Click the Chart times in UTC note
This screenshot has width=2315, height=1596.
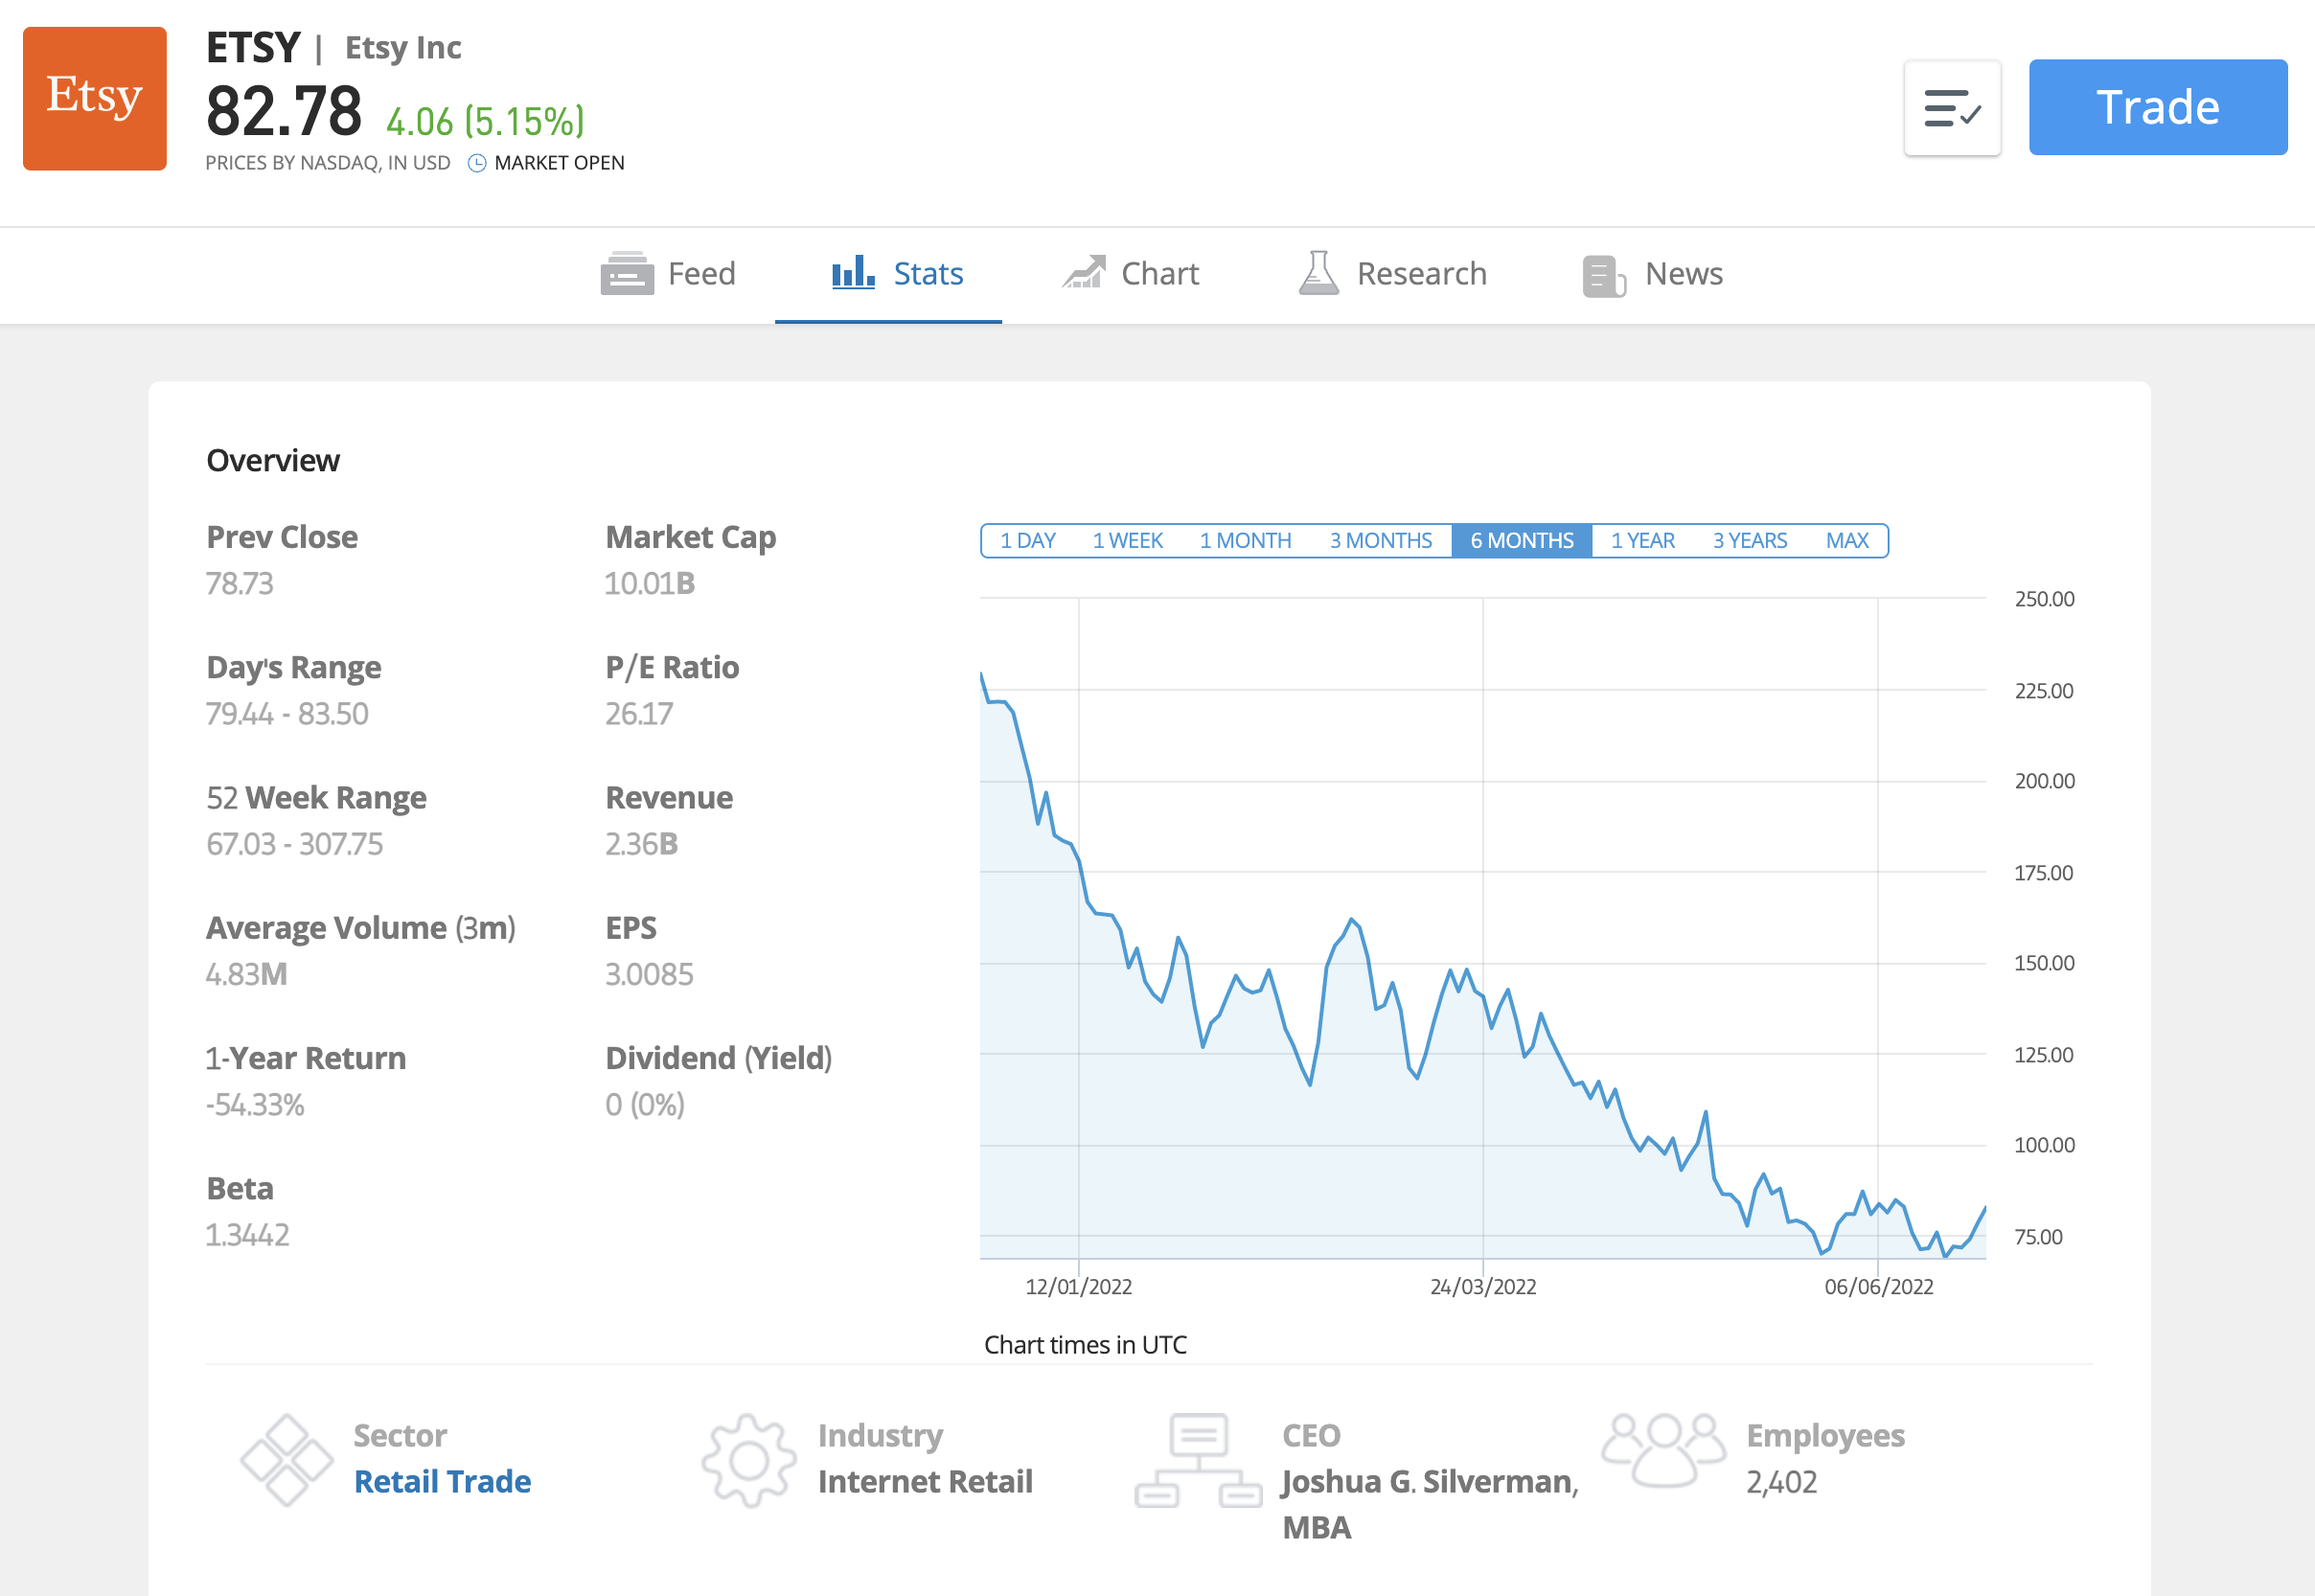tap(1085, 1345)
